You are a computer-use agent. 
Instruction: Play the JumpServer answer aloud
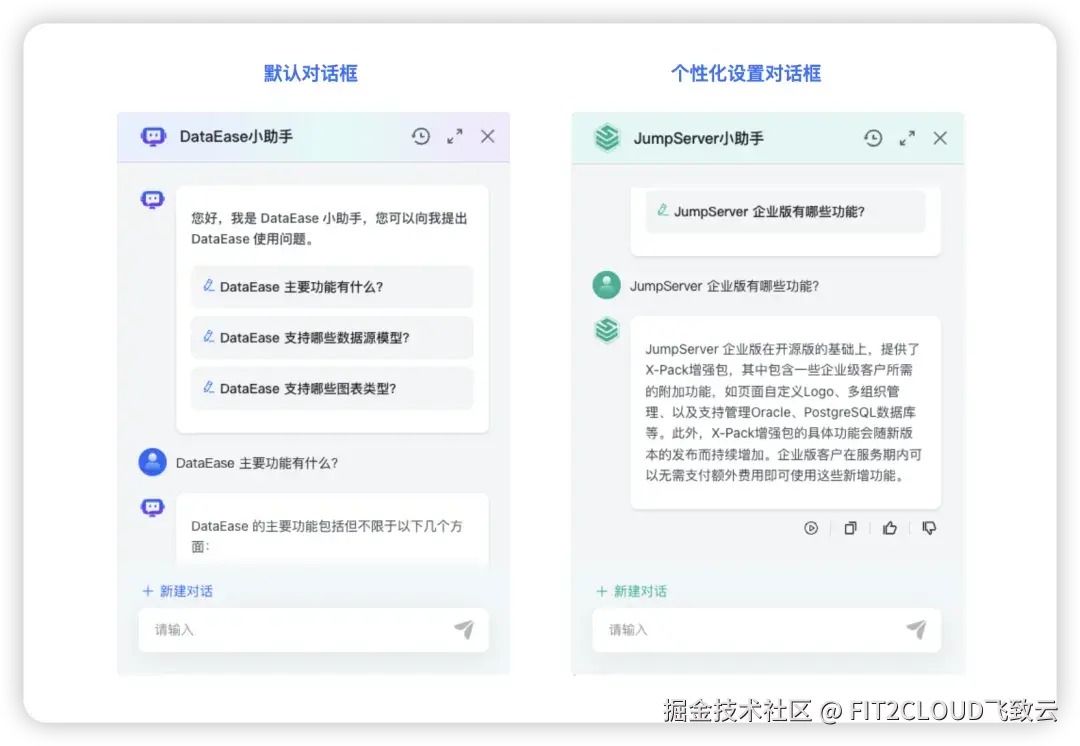pyautogui.click(x=811, y=528)
